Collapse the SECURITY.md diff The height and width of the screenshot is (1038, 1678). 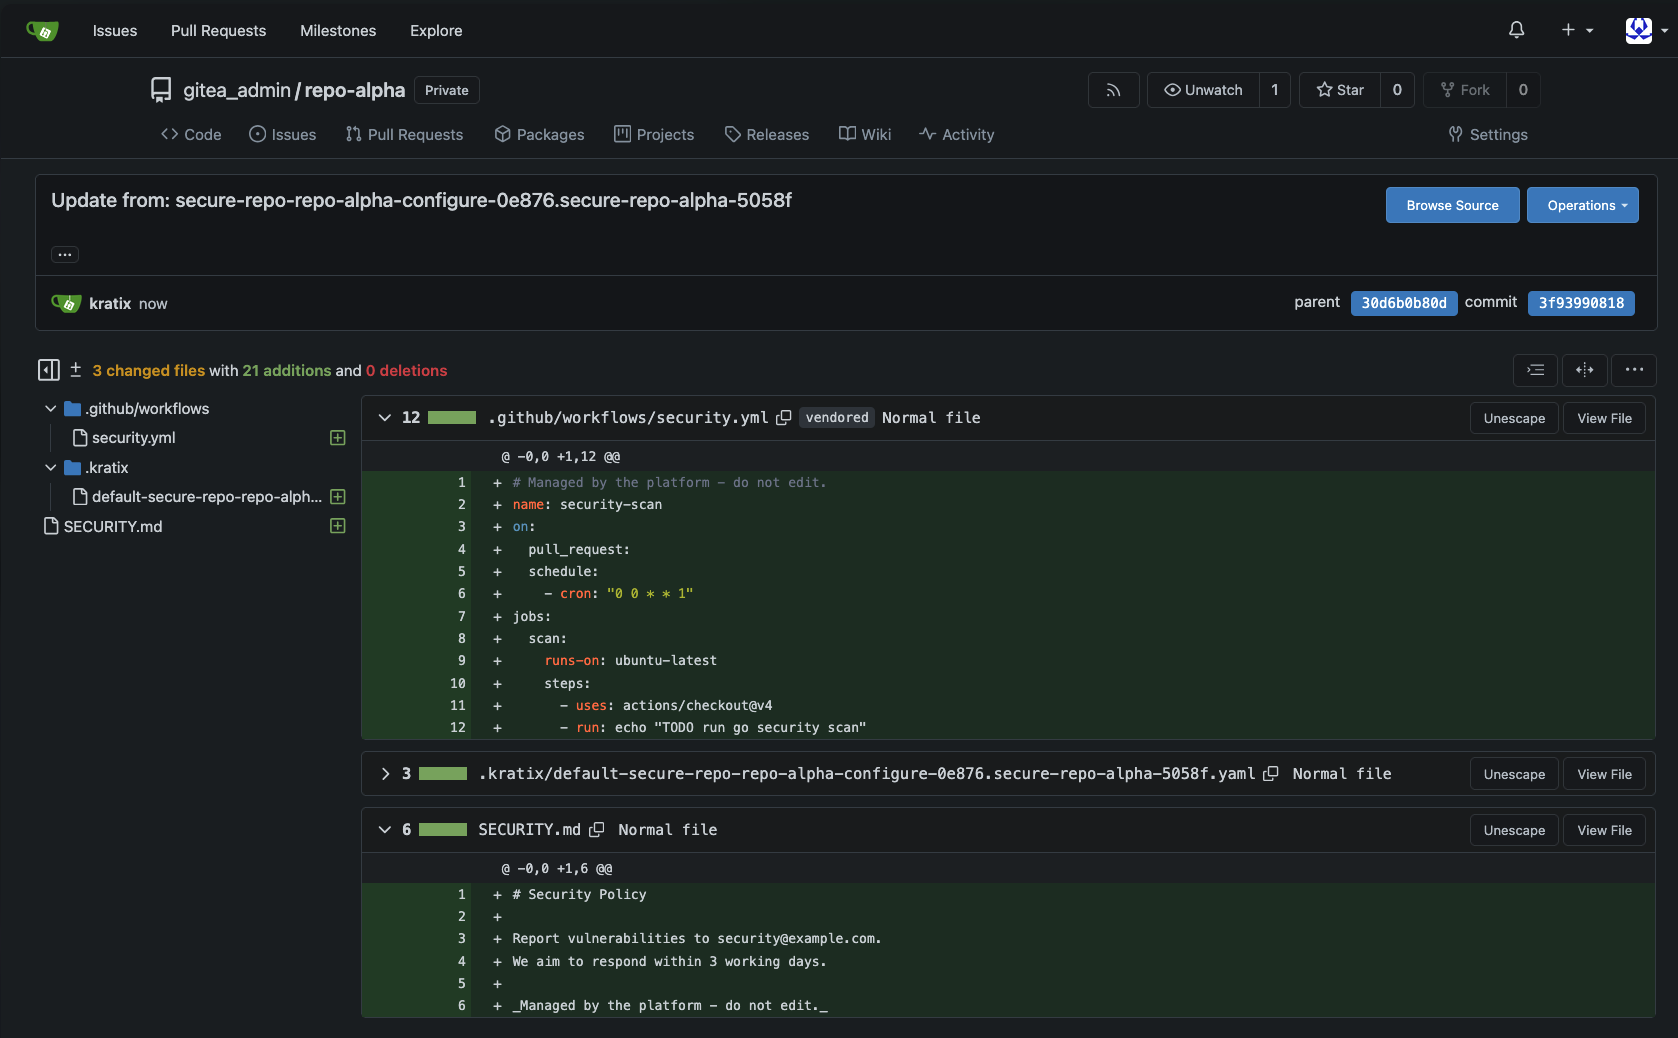click(x=385, y=830)
